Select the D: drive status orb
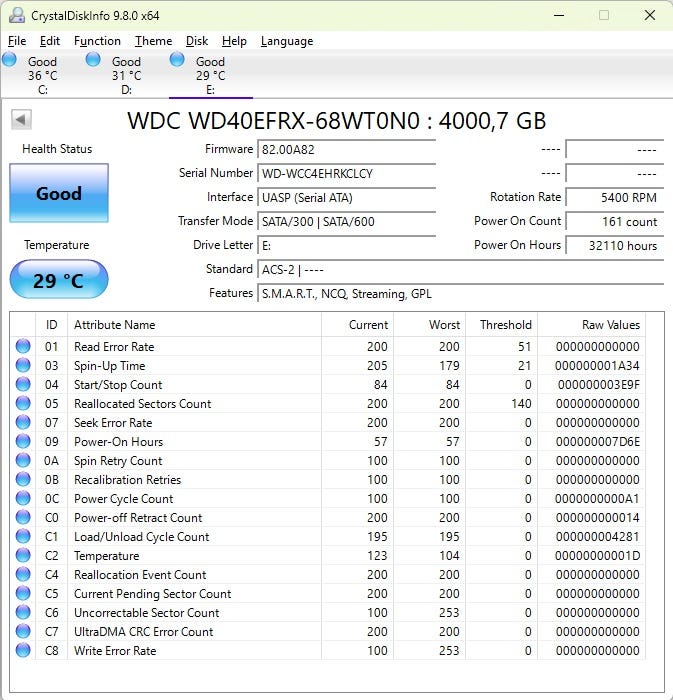The height and width of the screenshot is (700, 673). 93,59
